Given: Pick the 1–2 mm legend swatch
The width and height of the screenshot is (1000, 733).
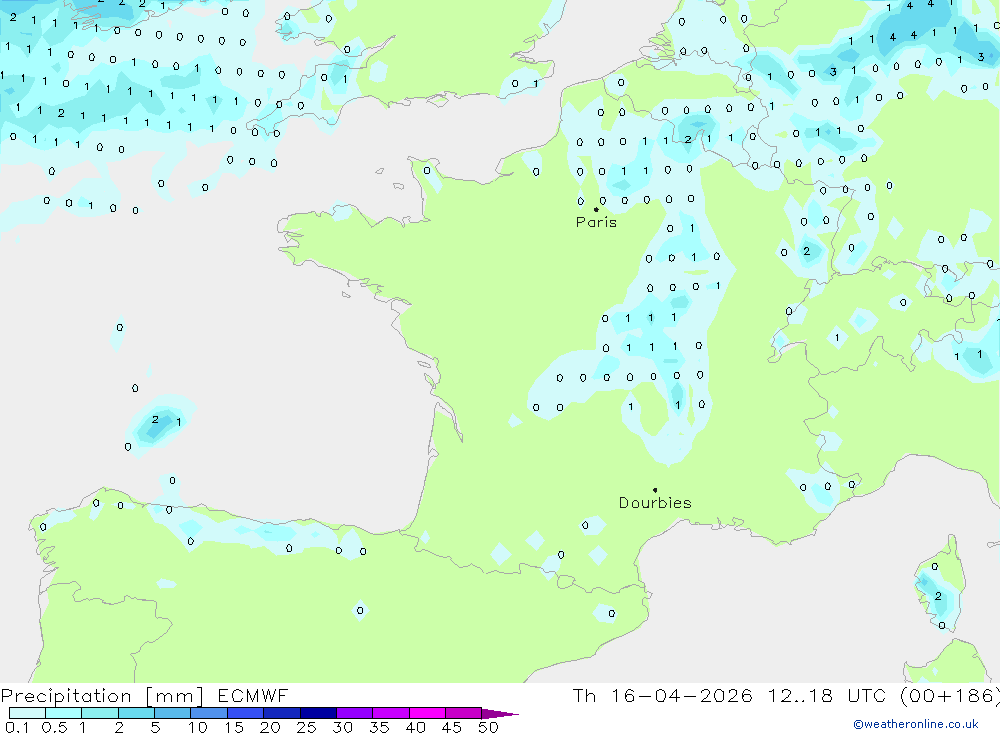Looking at the screenshot, I should click(100, 713).
